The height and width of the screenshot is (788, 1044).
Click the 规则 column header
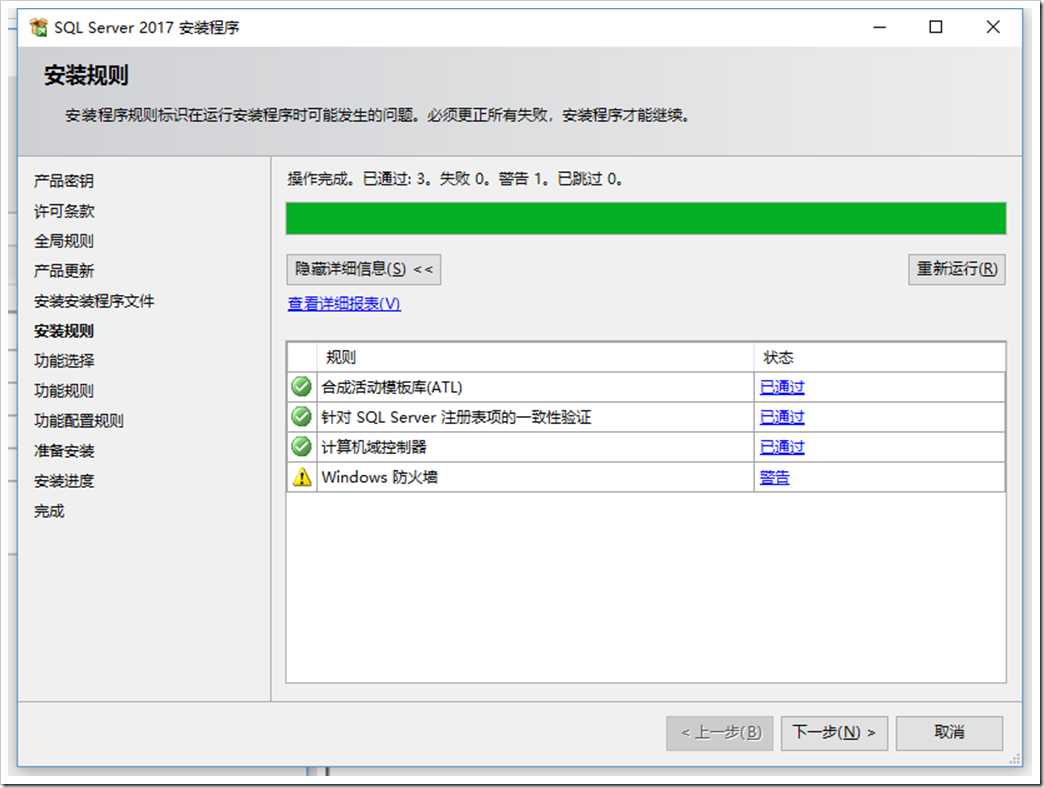[536, 357]
